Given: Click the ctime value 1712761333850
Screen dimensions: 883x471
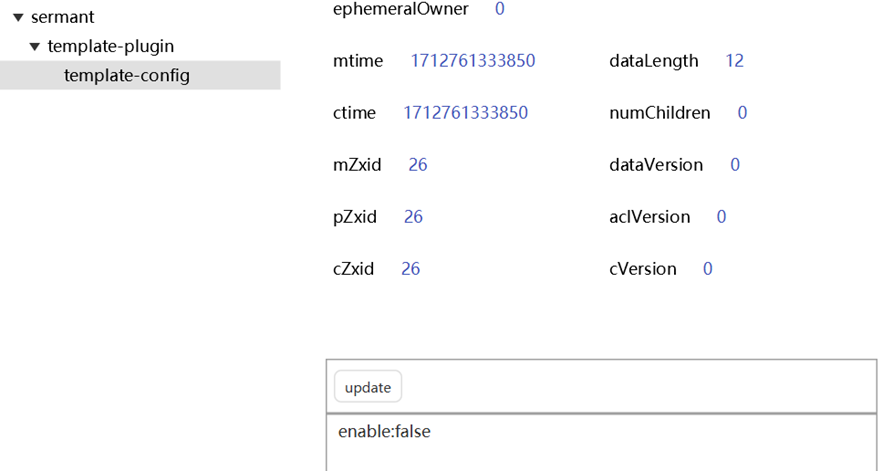Looking at the screenshot, I should (x=465, y=113).
